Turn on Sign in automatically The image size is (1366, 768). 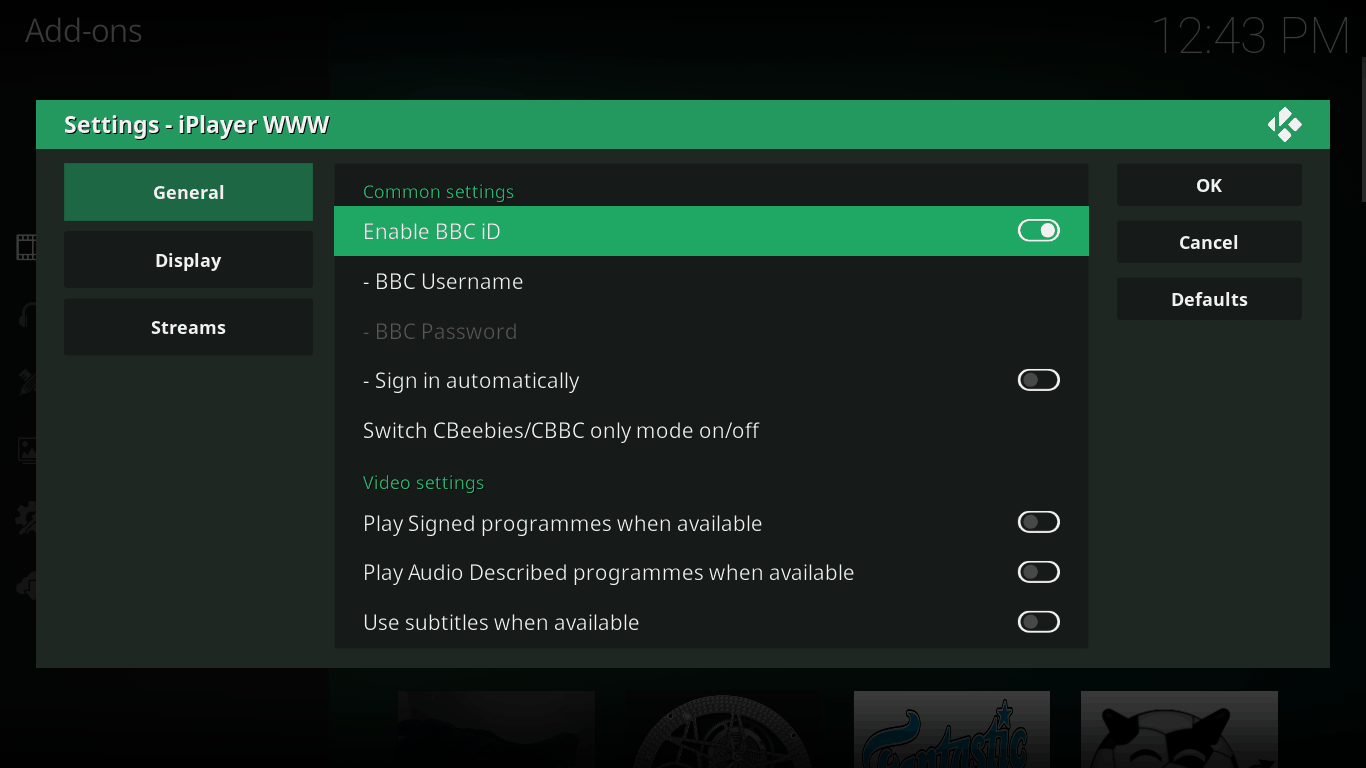(x=1038, y=380)
